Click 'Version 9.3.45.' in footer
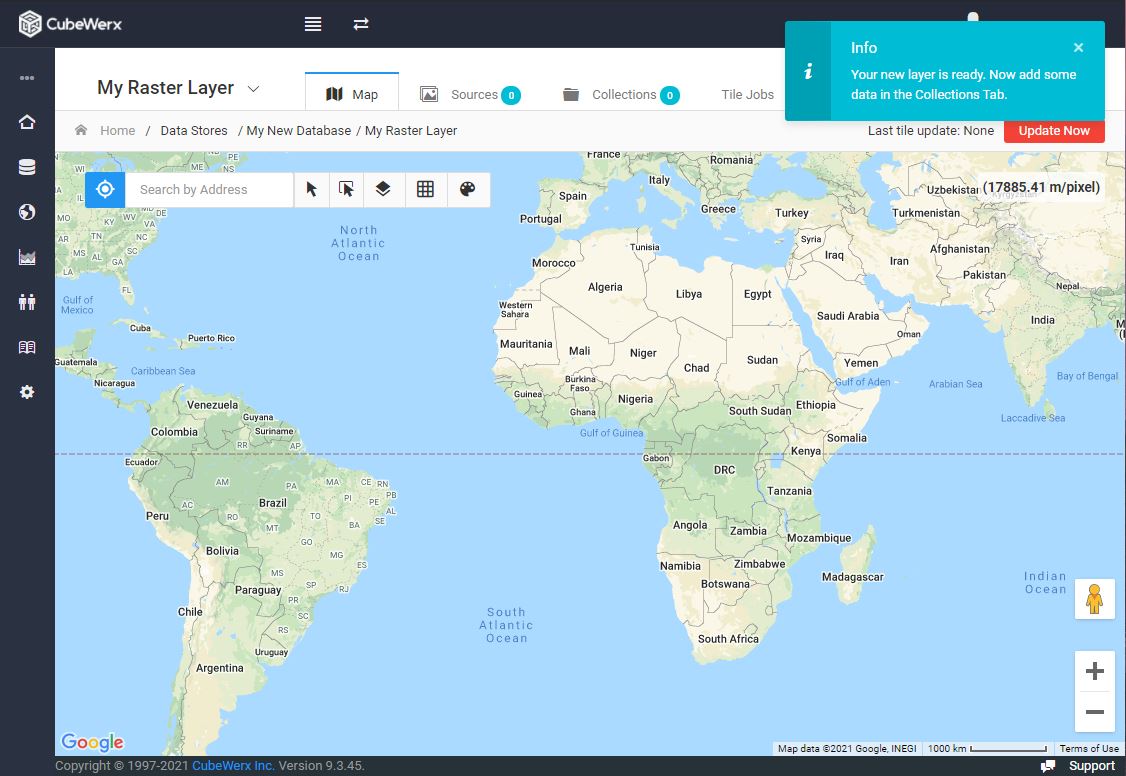 click(x=322, y=766)
